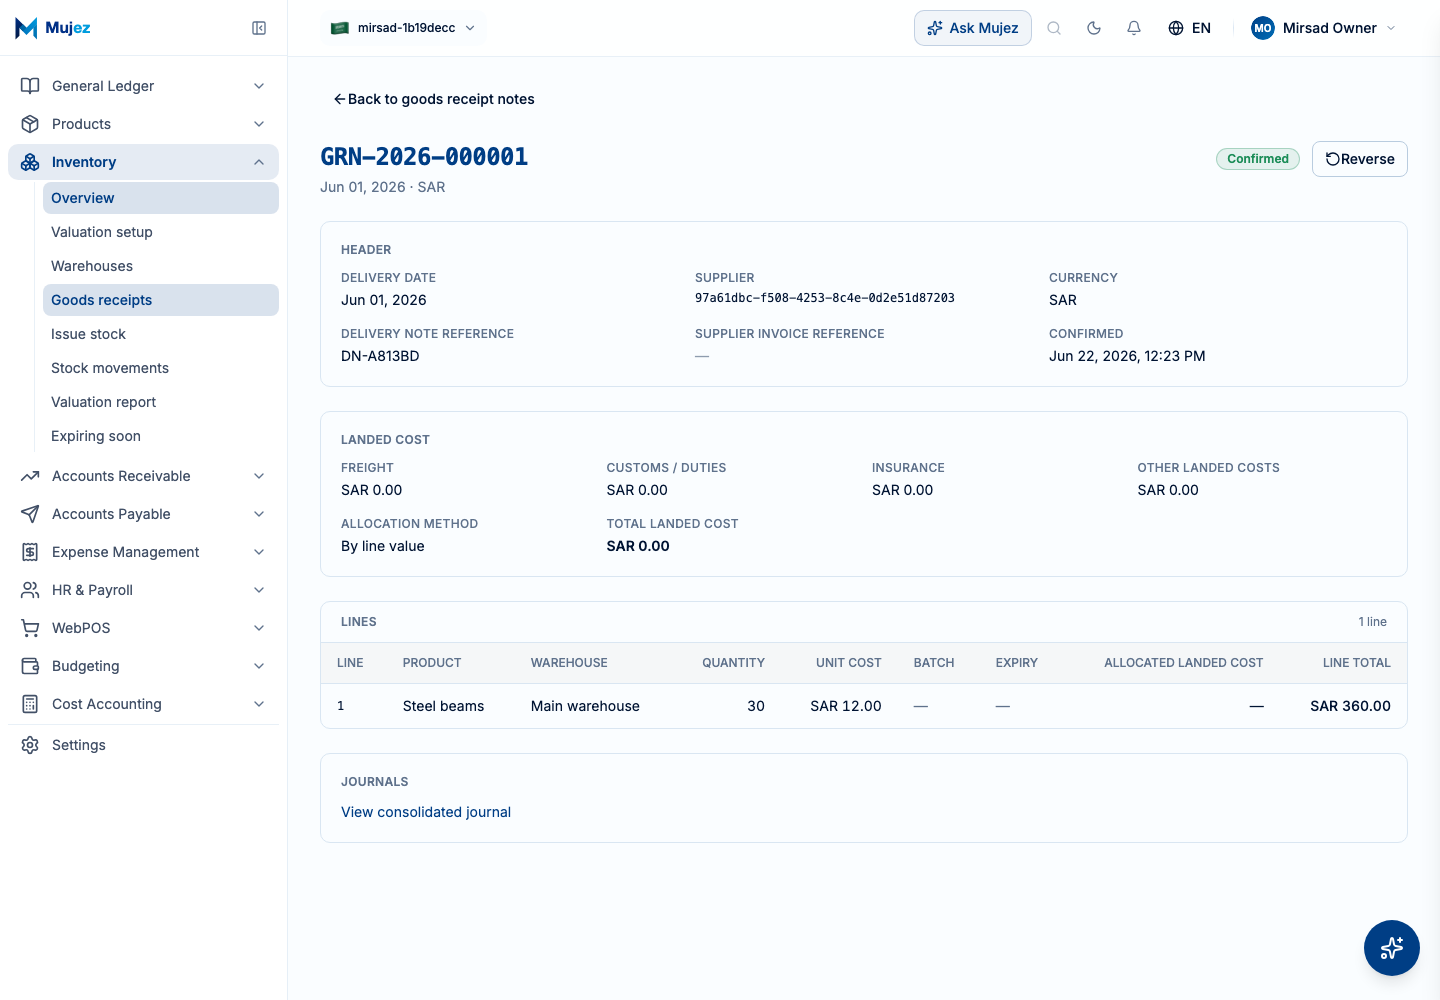Expand the General Ledger section
This screenshot has width=1440, height=1000.
click(143, 86)
